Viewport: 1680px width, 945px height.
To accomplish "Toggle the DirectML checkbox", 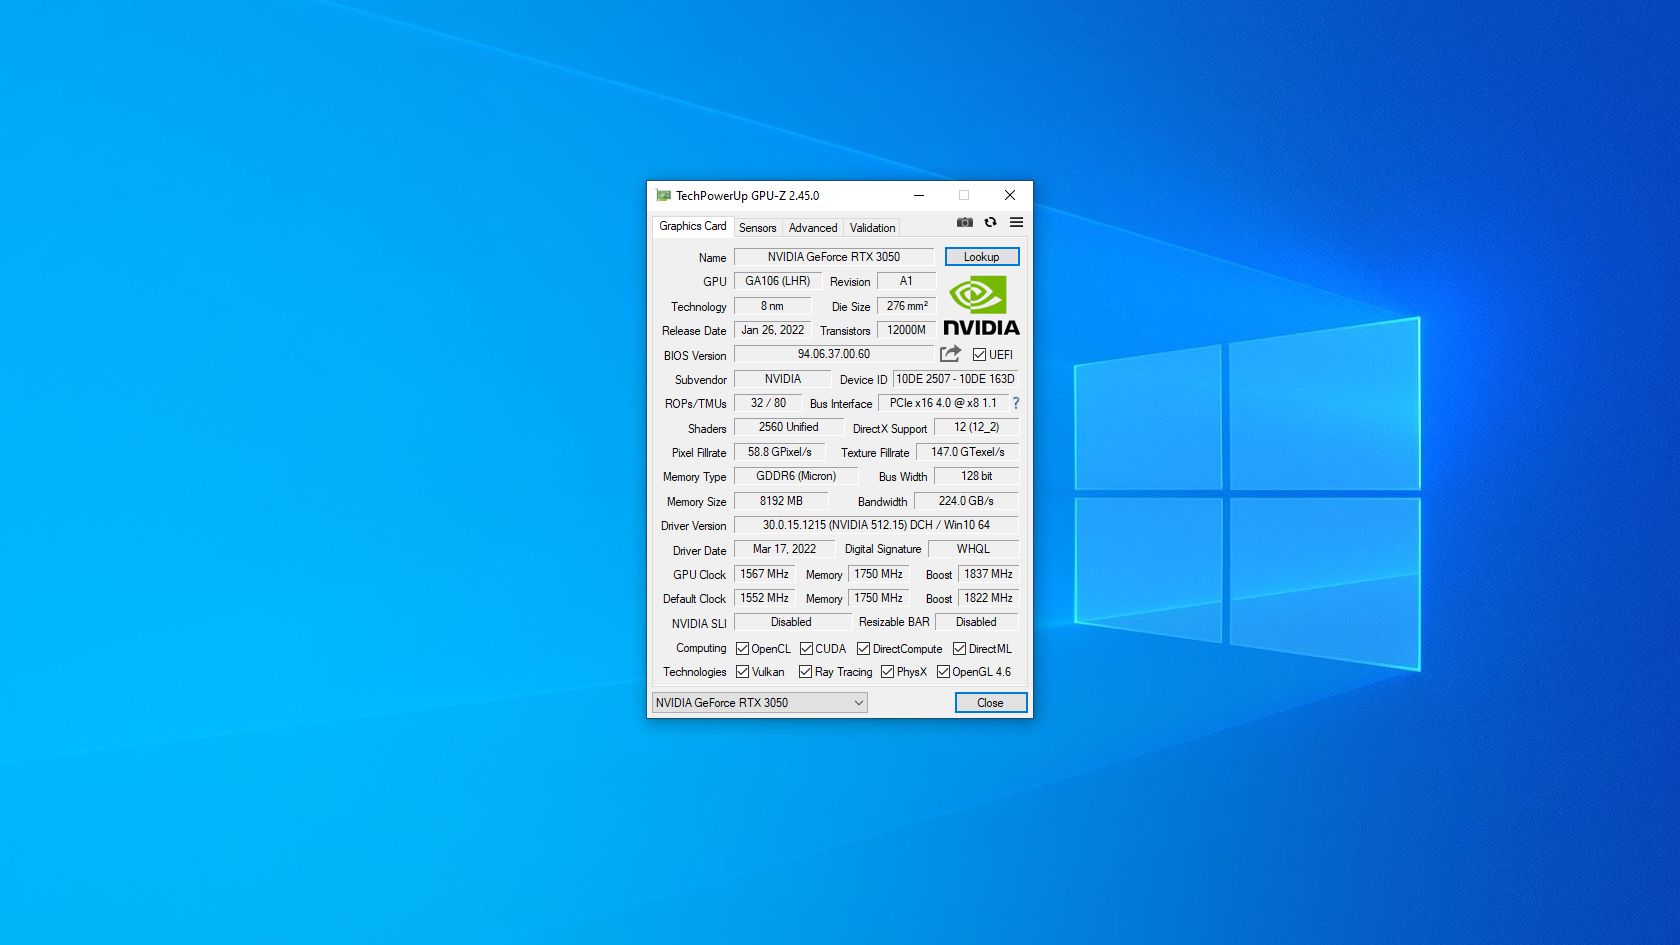I will tap(960, 649).
